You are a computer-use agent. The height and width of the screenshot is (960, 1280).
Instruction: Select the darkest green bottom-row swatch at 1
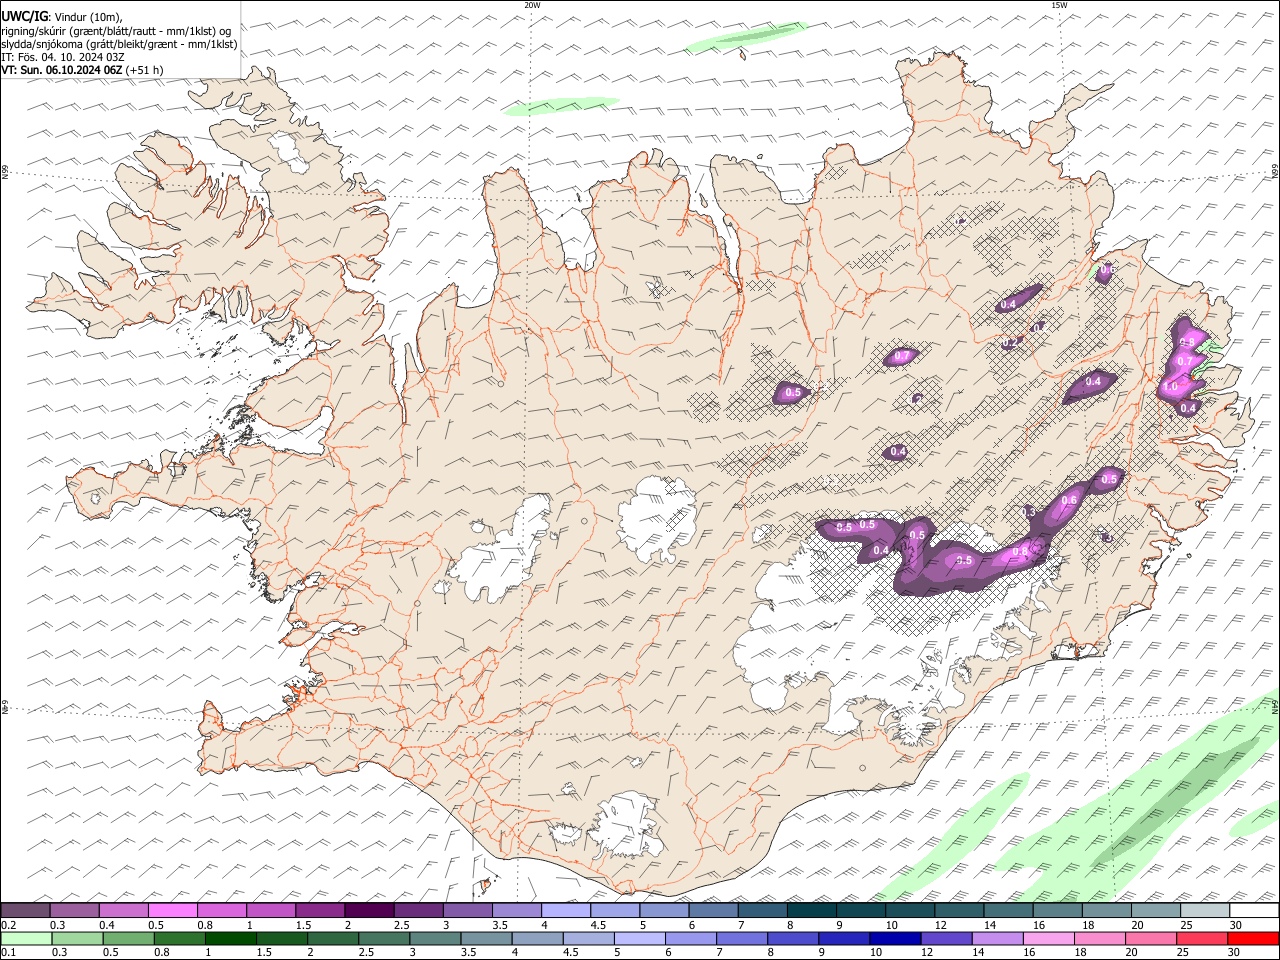[x=230, y=939]
